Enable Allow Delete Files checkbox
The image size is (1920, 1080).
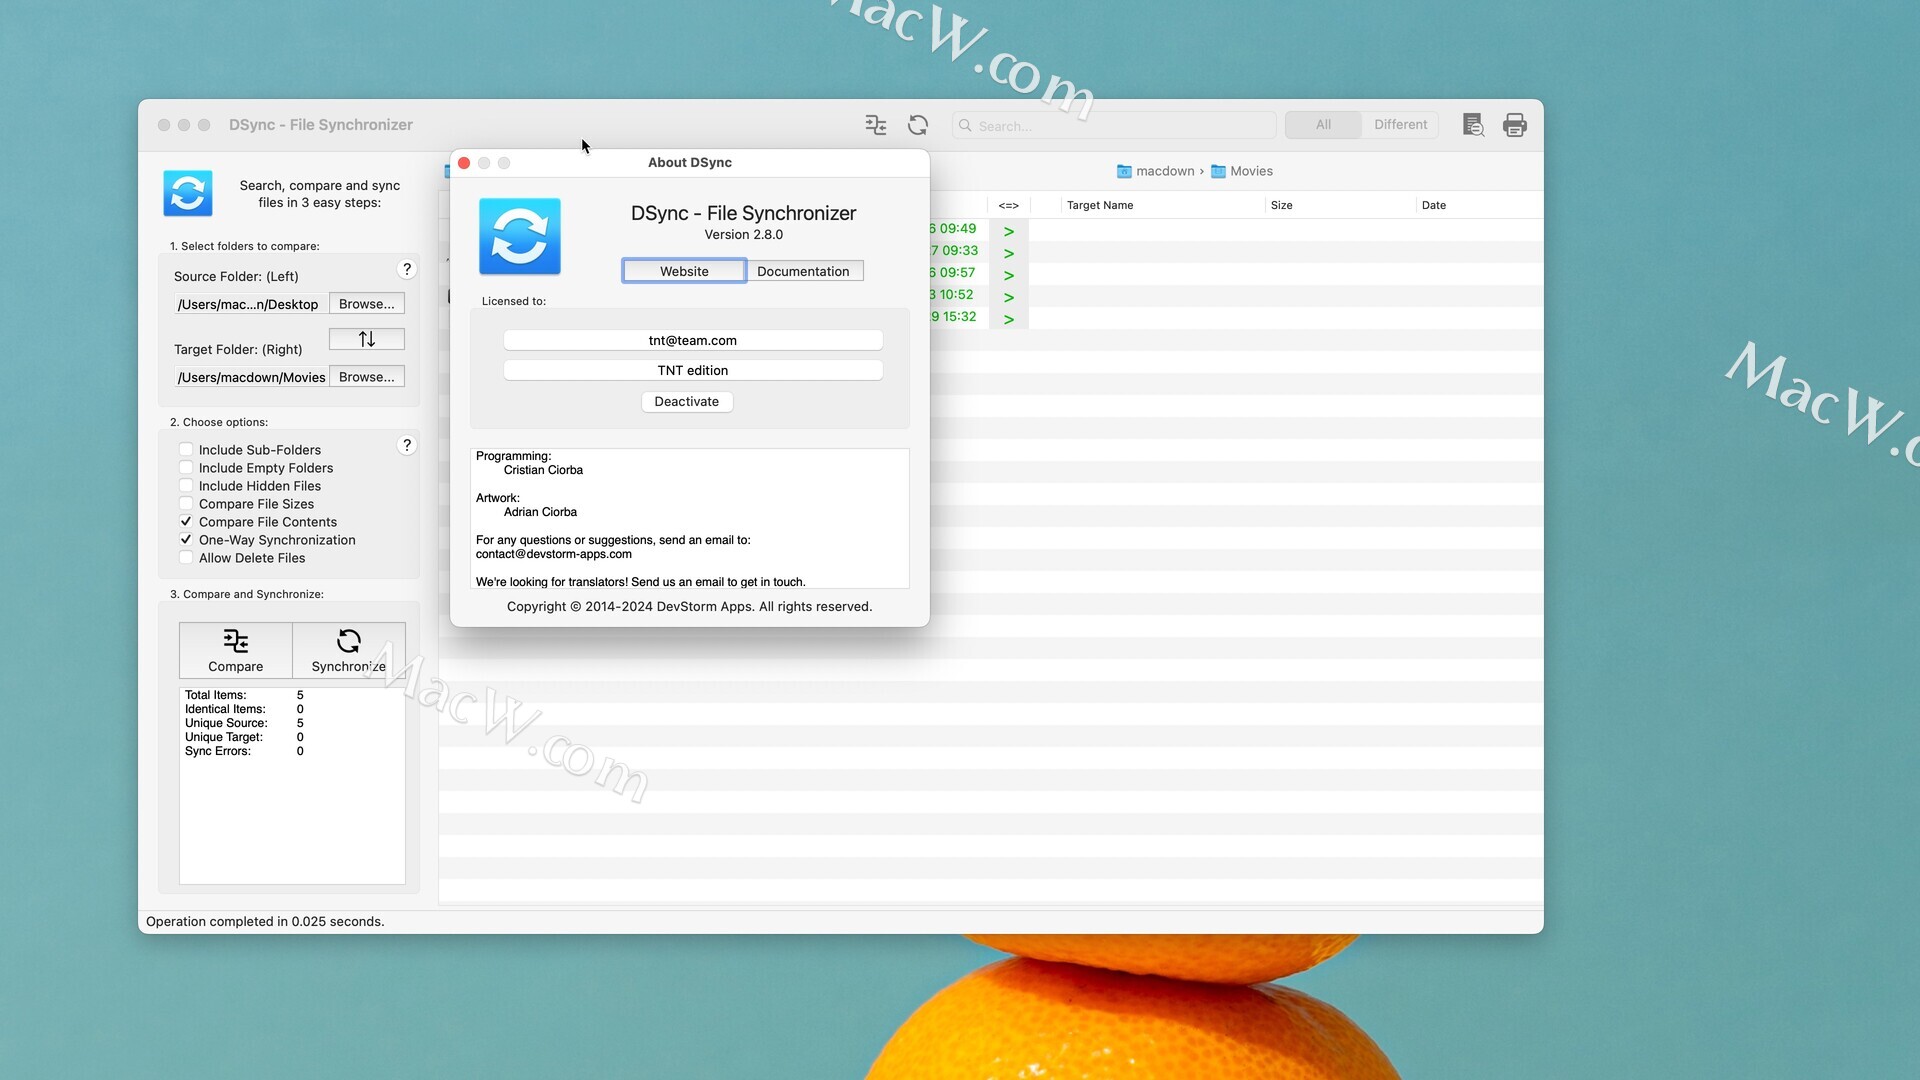[186, 558]
